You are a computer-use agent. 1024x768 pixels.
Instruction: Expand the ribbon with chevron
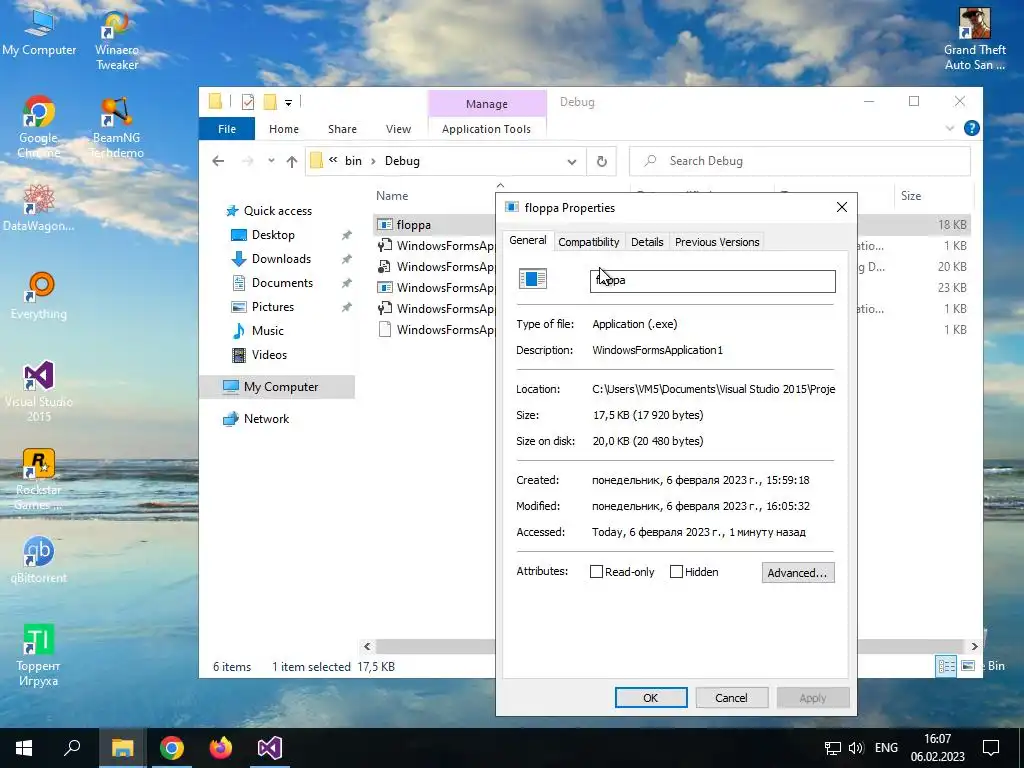tap(950, 129)
